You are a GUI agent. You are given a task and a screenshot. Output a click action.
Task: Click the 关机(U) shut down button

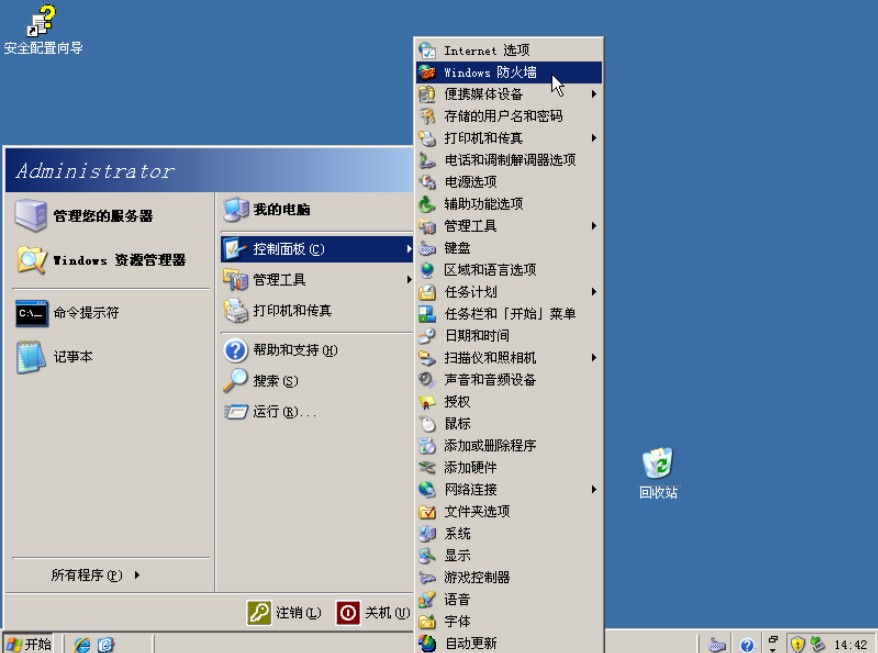373,612
